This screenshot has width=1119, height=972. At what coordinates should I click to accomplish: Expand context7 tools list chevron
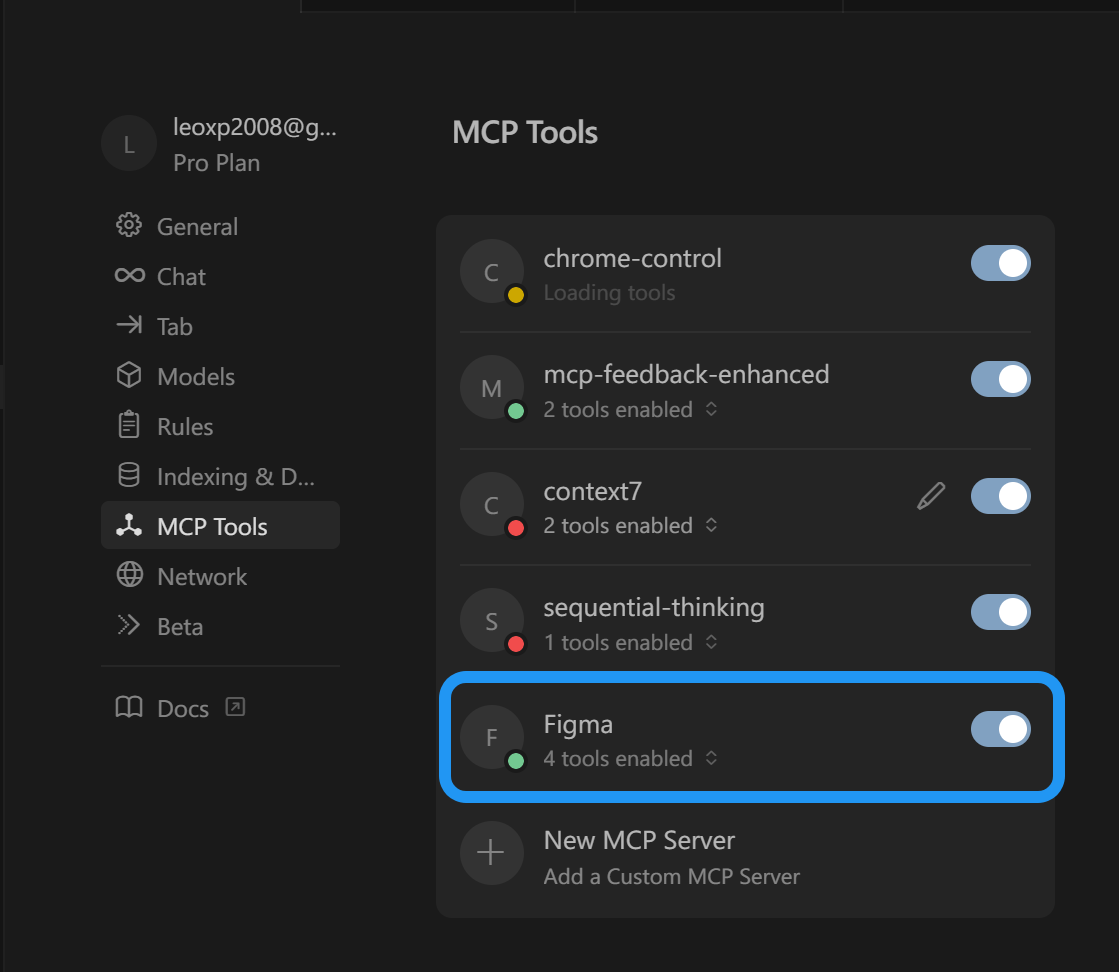coord(712,525)
